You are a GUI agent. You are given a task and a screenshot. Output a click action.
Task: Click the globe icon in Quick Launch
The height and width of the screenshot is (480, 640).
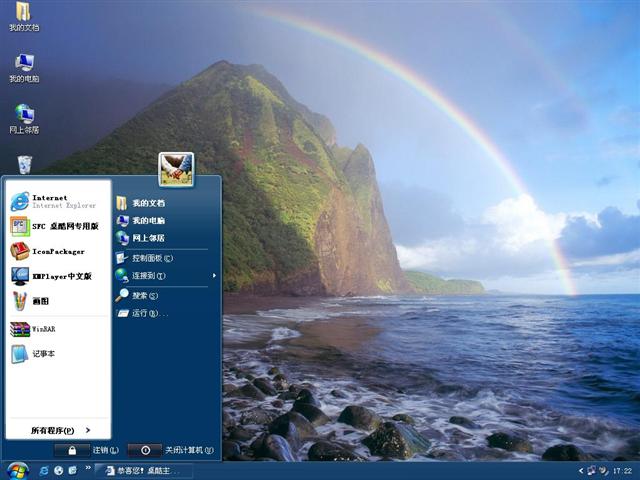coord(58,471)
